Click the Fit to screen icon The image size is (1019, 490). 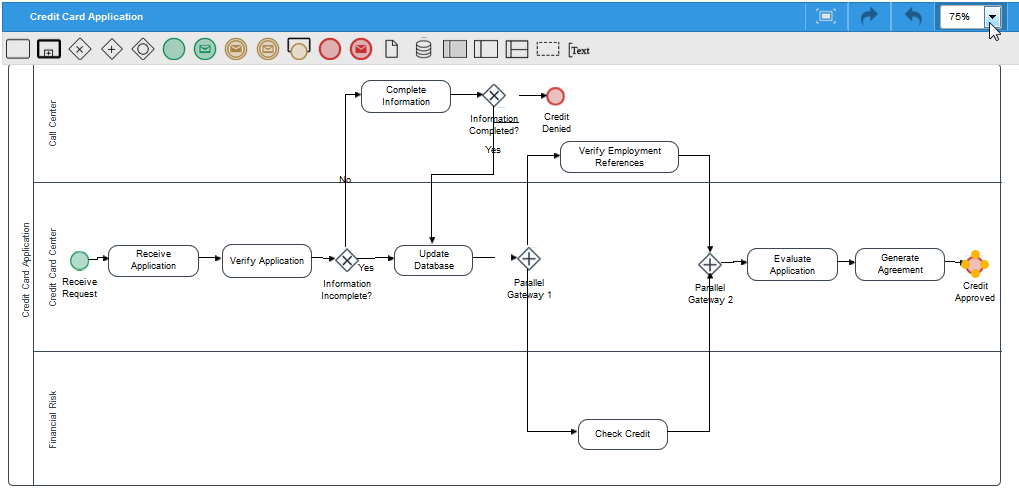[825, 17]
